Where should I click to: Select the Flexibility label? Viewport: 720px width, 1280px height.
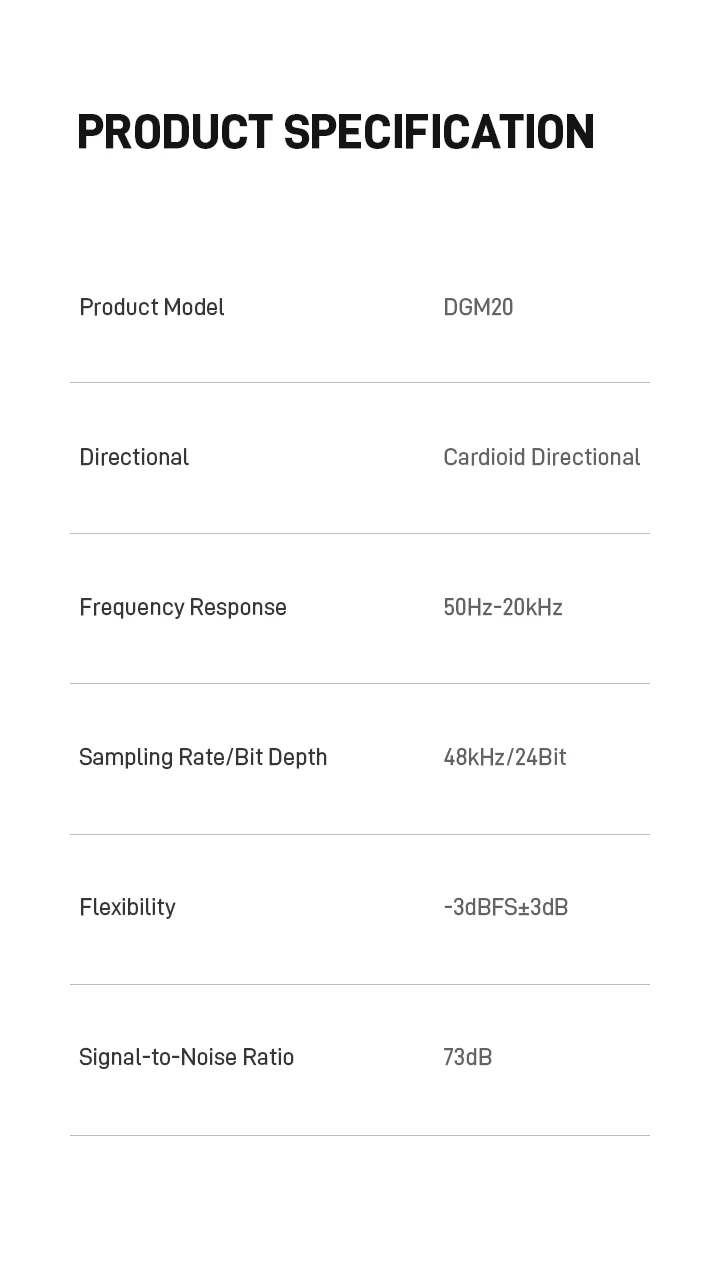point(127,908)
